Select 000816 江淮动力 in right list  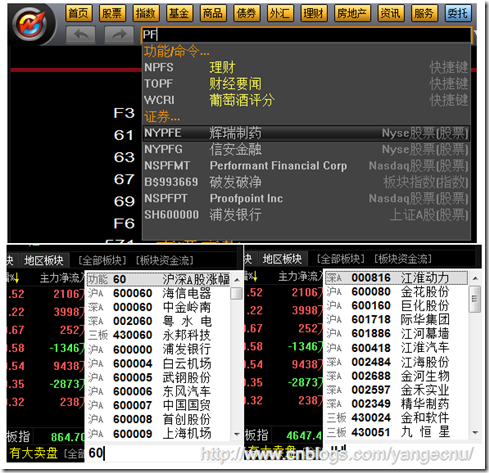[397, 278]
